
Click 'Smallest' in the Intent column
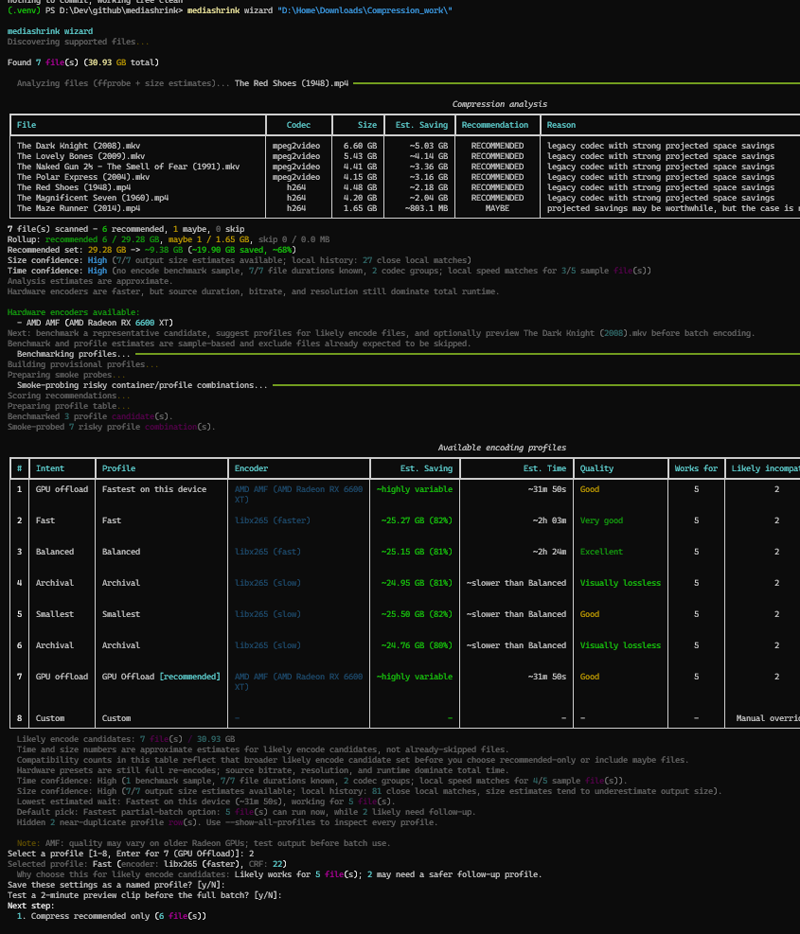pyautogui.click(x=55, y=614)
